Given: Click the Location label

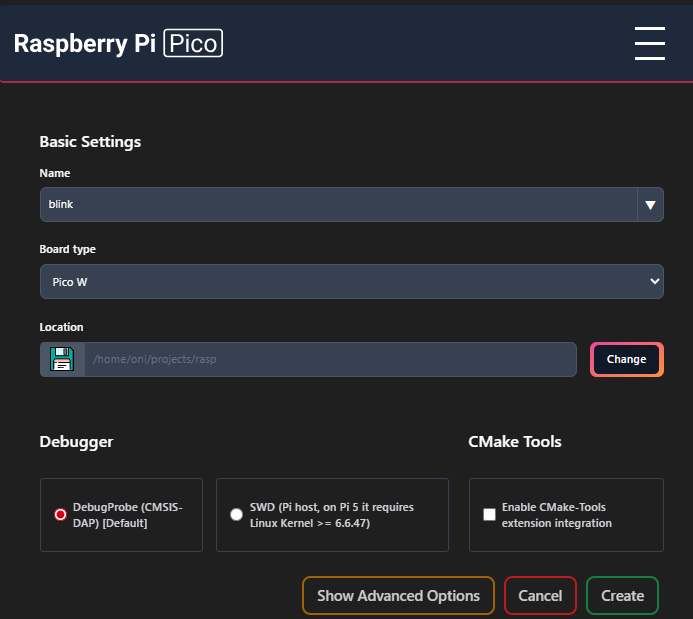Looking at the screenshot, I should (x=61, y=327).
